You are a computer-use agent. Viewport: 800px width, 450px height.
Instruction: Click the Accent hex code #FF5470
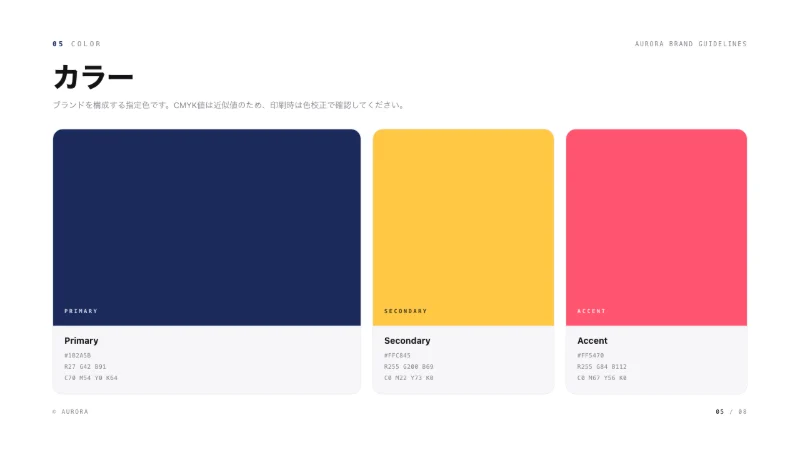[590, 356]
